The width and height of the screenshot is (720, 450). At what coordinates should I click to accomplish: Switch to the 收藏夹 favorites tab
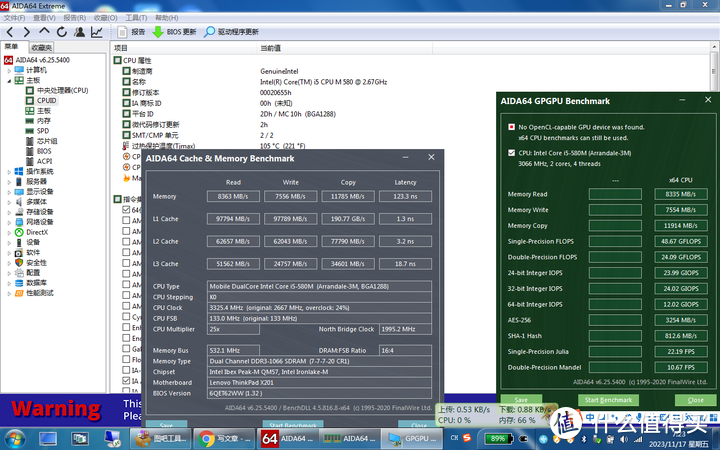point(41,47)
